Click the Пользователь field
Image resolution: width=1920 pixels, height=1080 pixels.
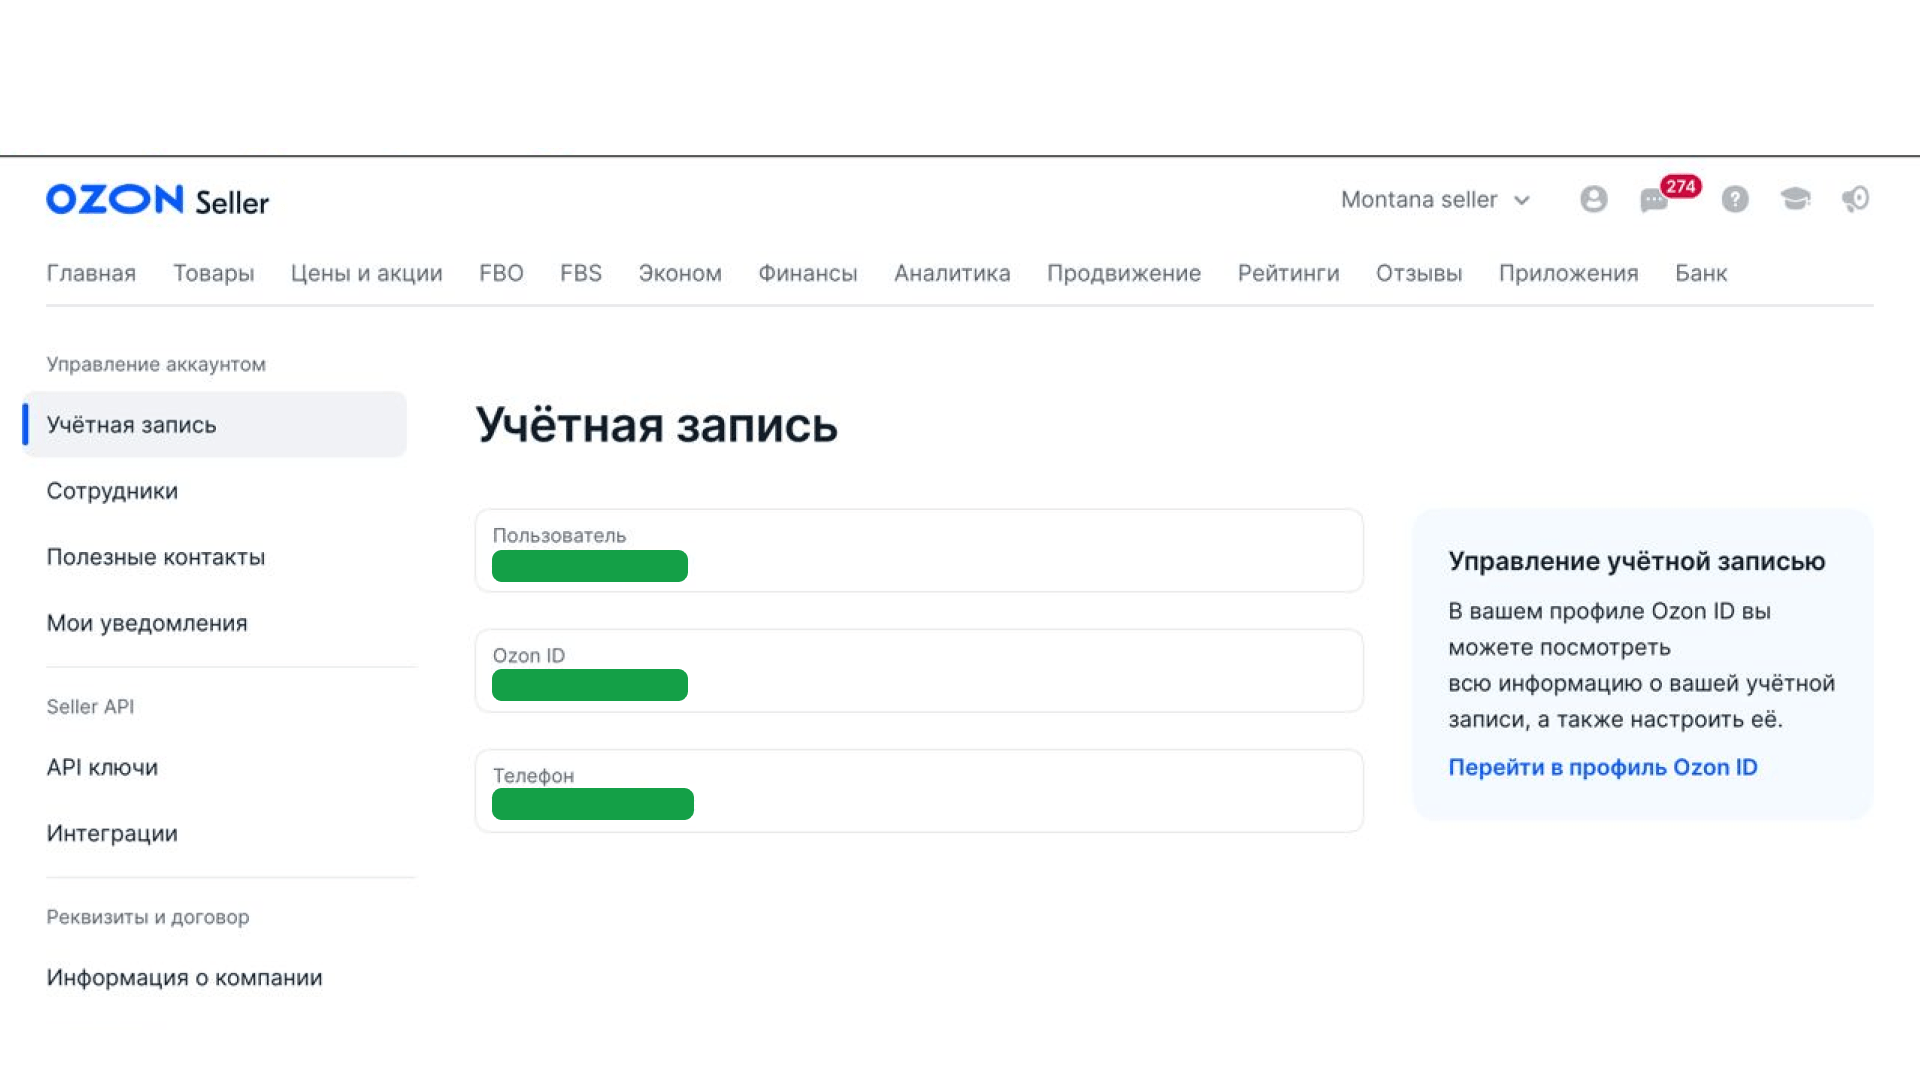pyautogui.click(x=919, y=550)
